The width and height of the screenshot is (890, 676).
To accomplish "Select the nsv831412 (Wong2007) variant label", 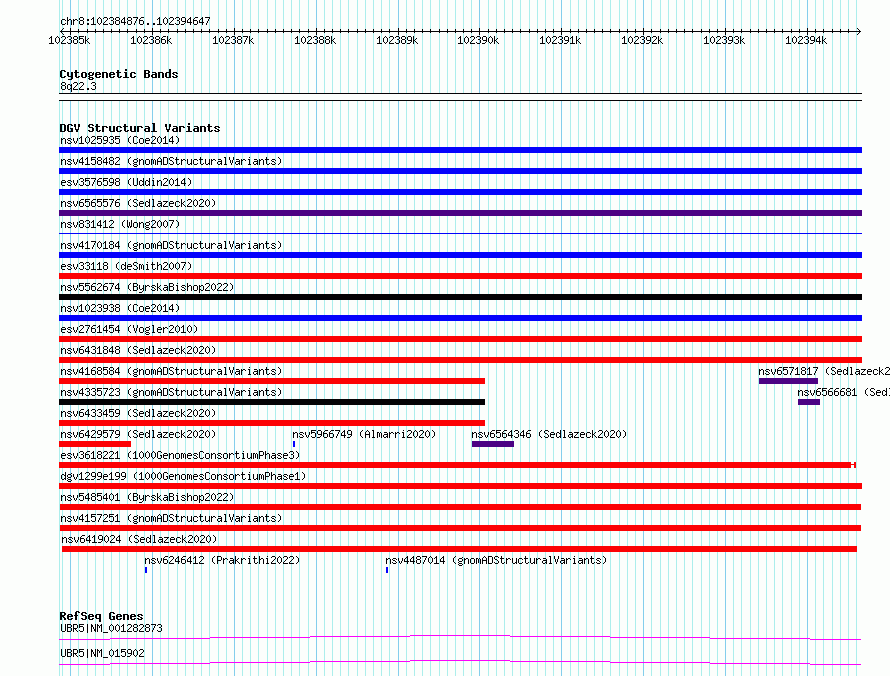I will (120, 224).
